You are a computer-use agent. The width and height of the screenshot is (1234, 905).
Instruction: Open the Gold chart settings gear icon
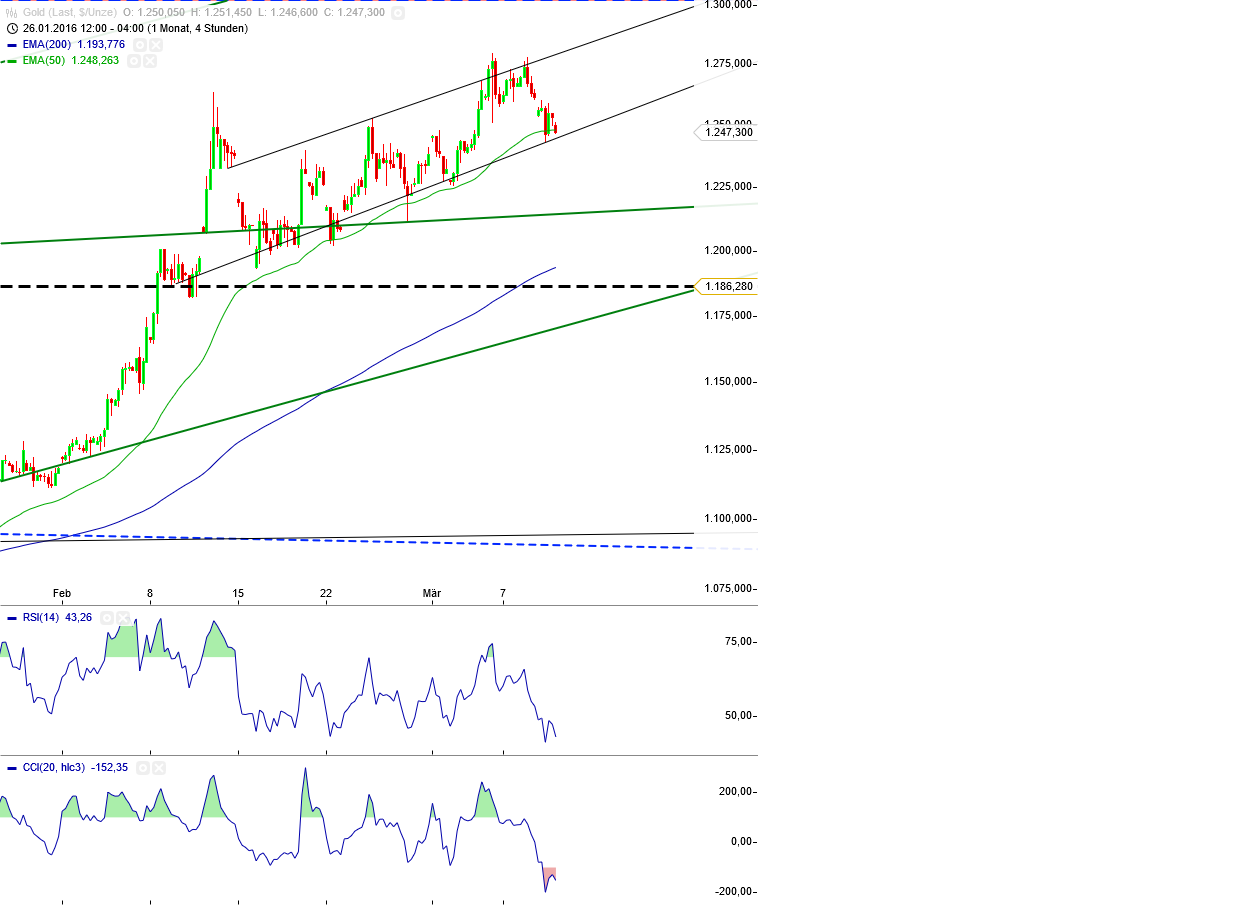pos(397,12)
